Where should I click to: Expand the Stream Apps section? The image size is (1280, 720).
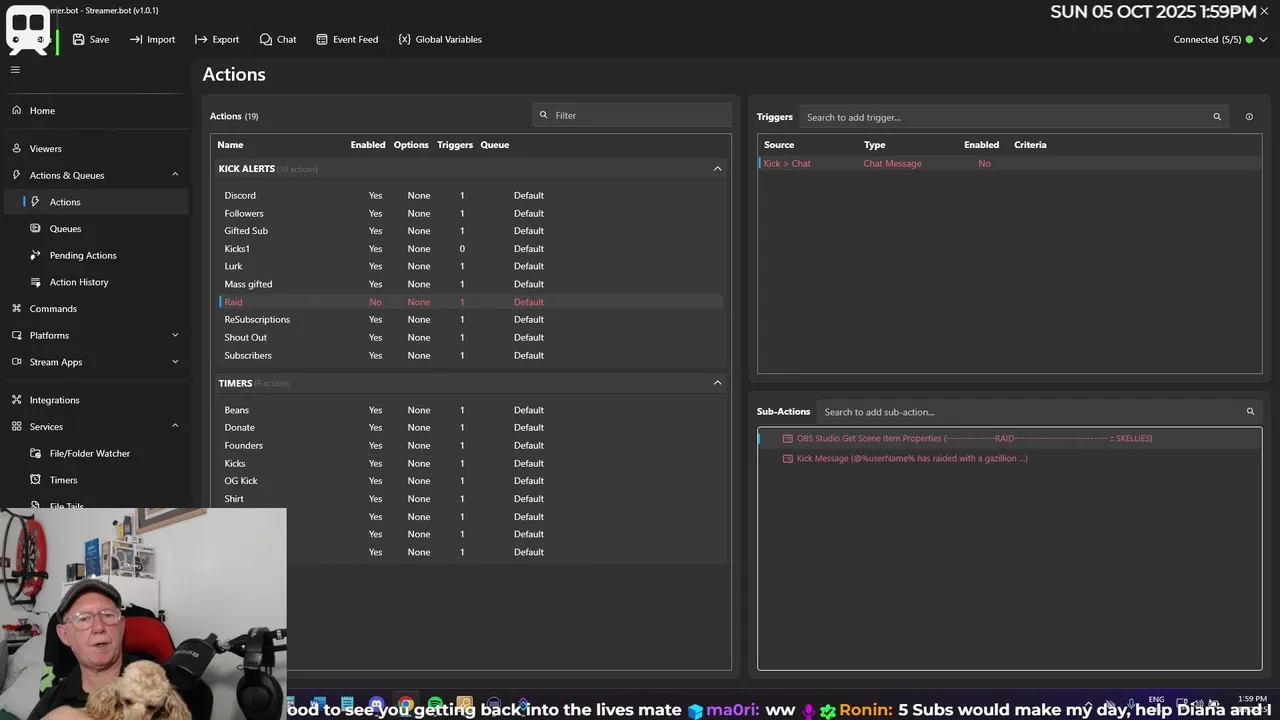click(95, 362)
